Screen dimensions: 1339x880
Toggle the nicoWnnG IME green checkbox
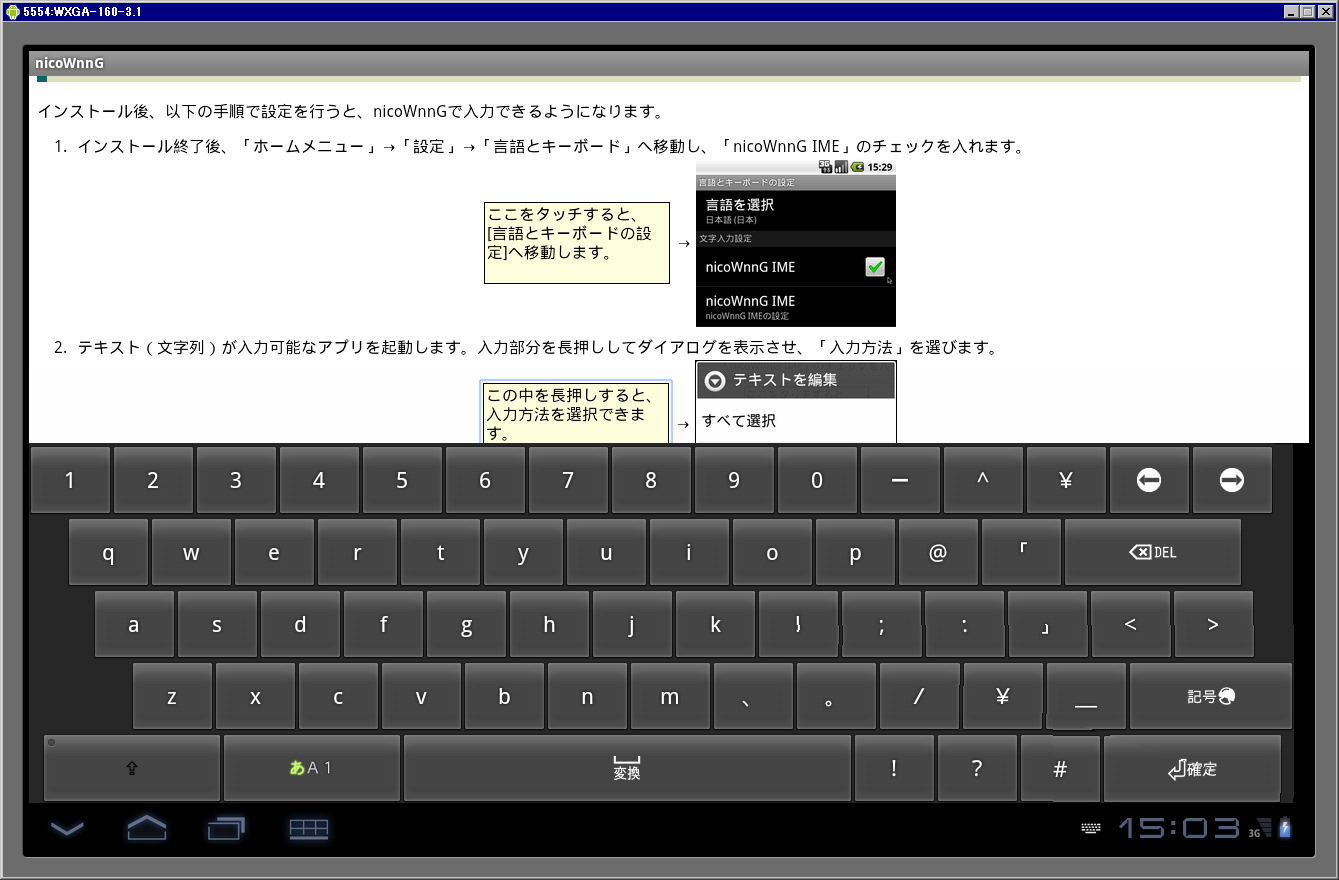point(874,267)
